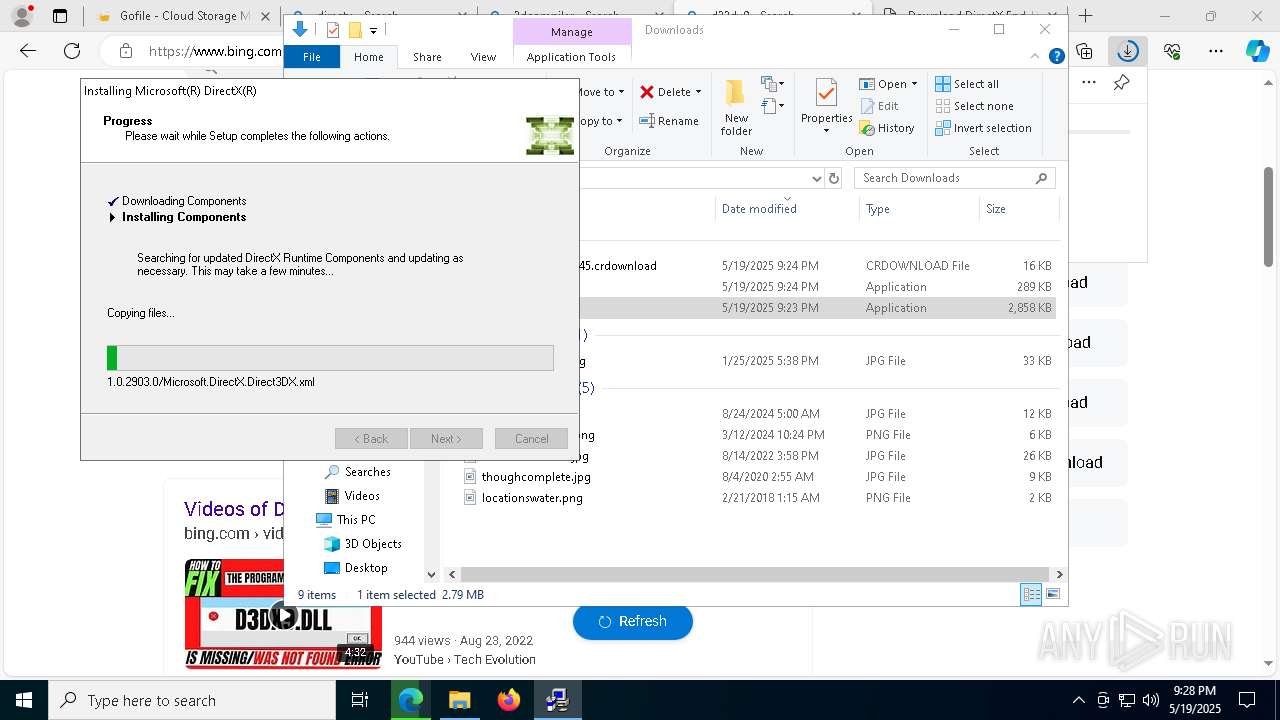Click Invert selection in ribbon

pos(983,128)
